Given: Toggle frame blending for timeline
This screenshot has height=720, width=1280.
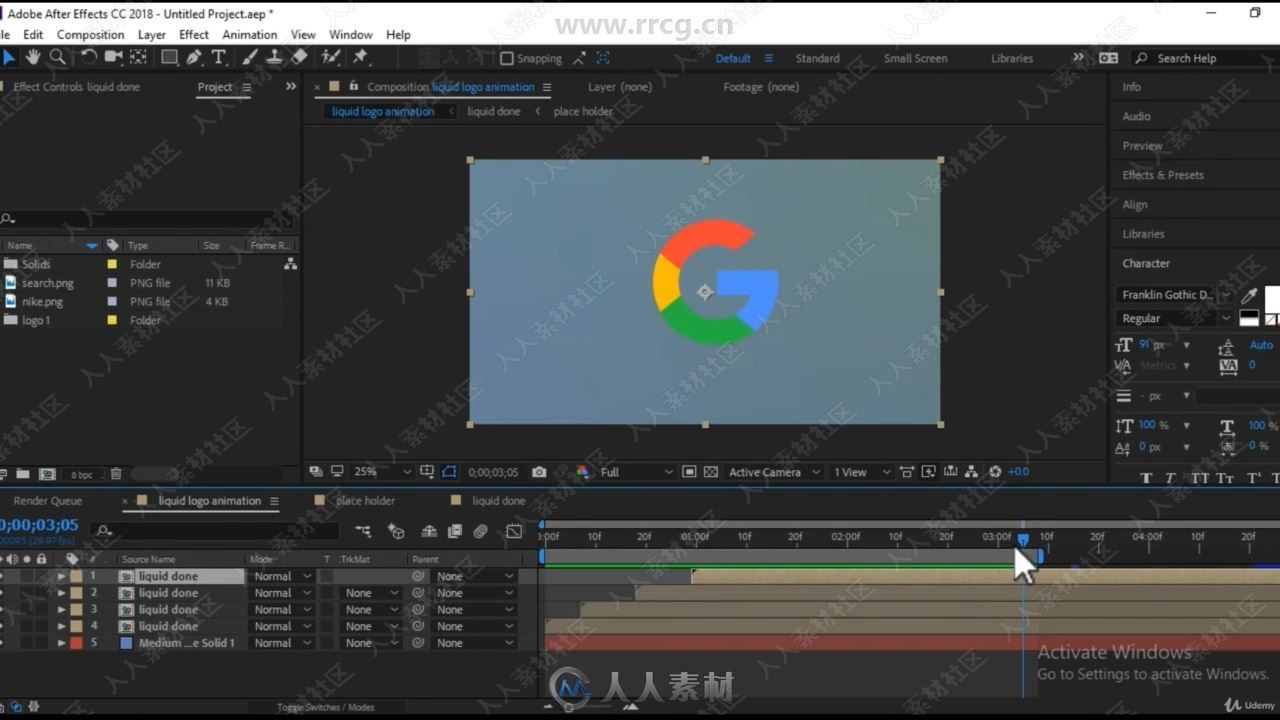Looking at the screenshot, I should tap(455, 531).
